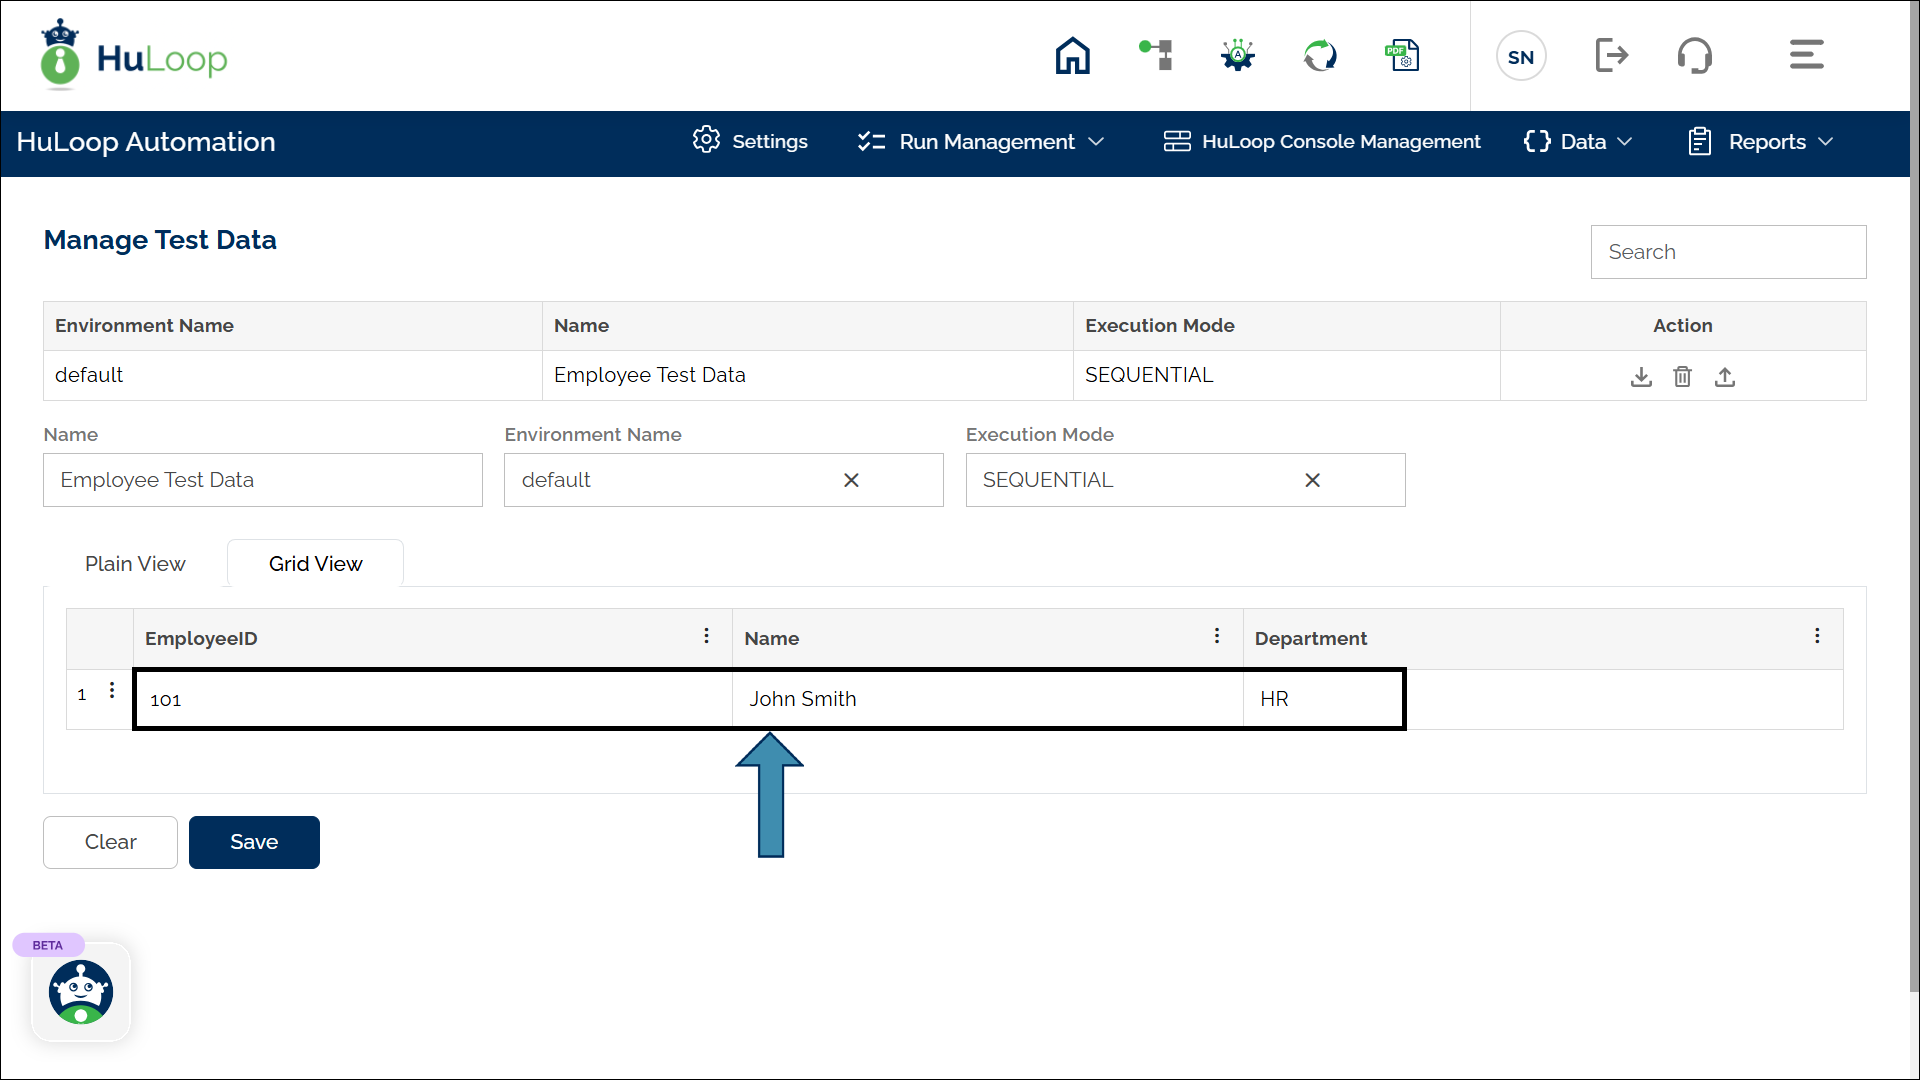The image size is (1920, 1080).
Task: Click the Search input field
Action: [1728, 252]
